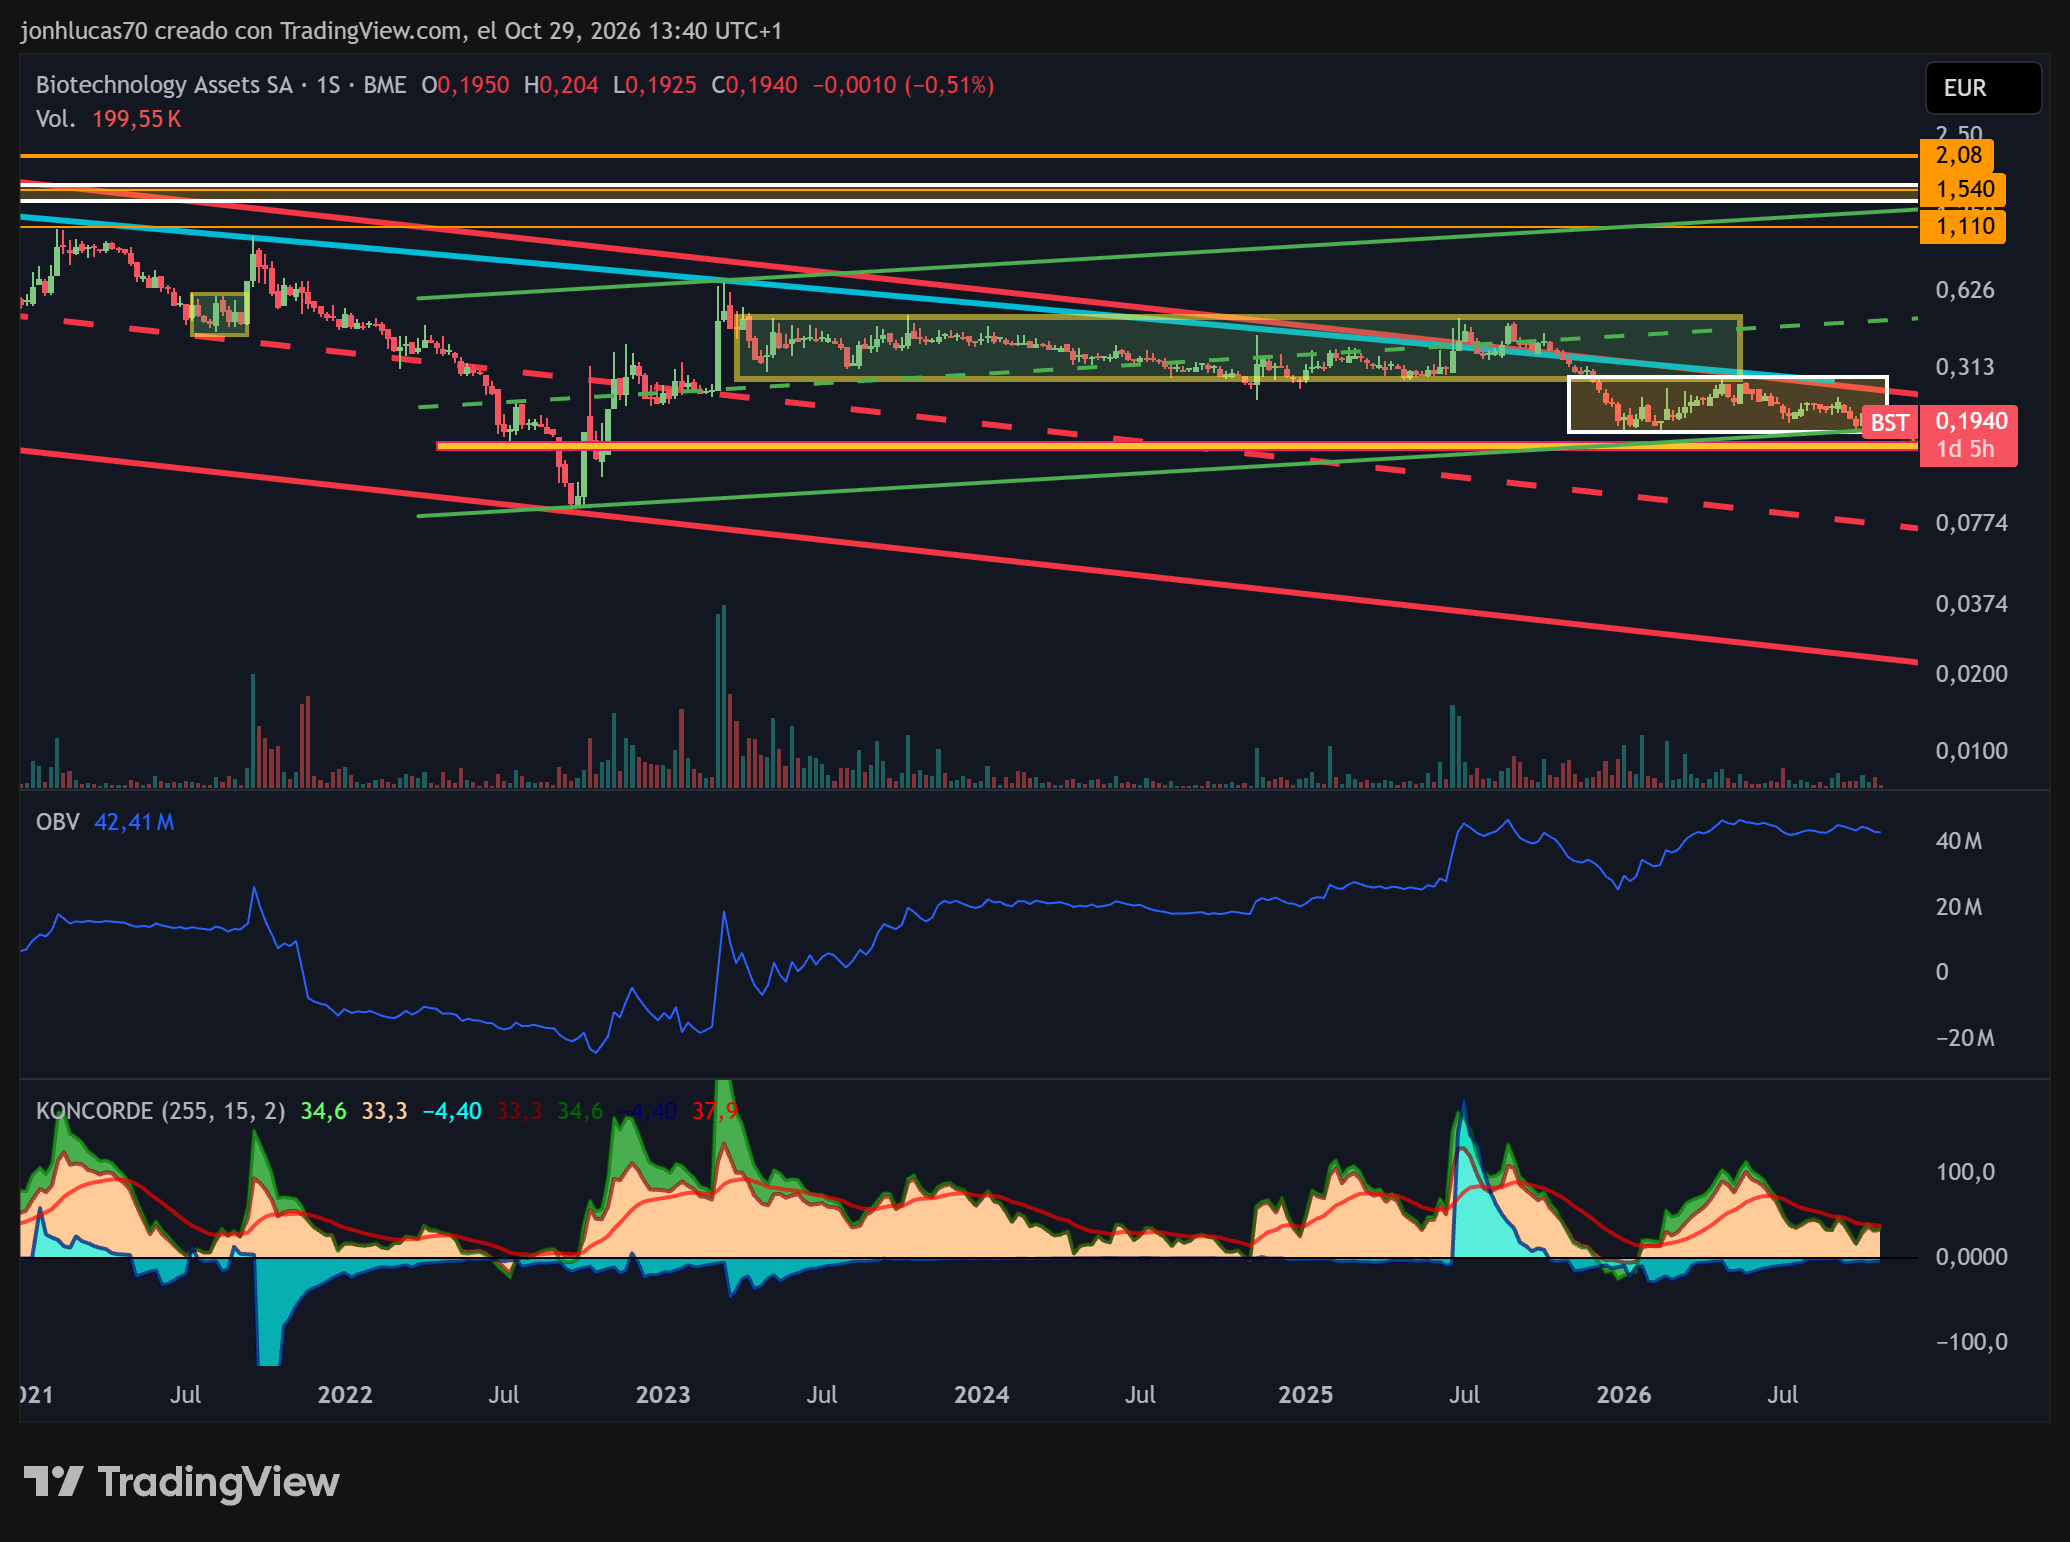The height and width of the screenshot is (1542, 2070).
Task: Click the 0,626 price axis label
Action: tap(1965, 290)
